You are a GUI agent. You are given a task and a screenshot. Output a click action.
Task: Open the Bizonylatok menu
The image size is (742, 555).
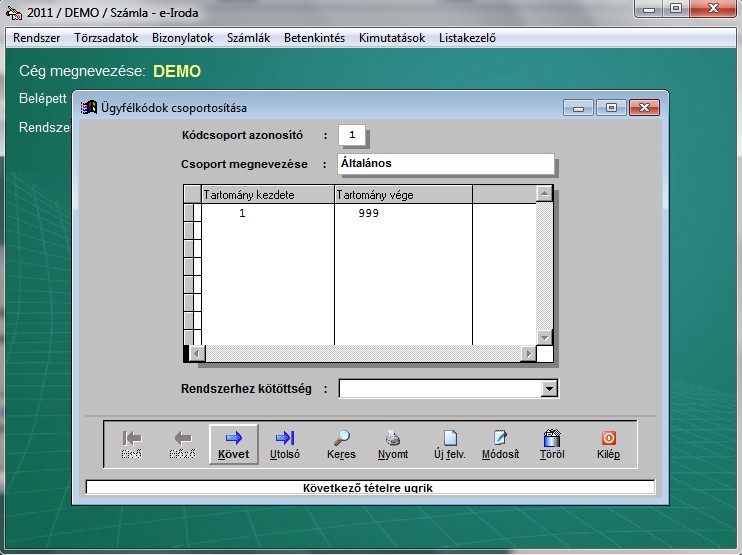click(183, 38)
